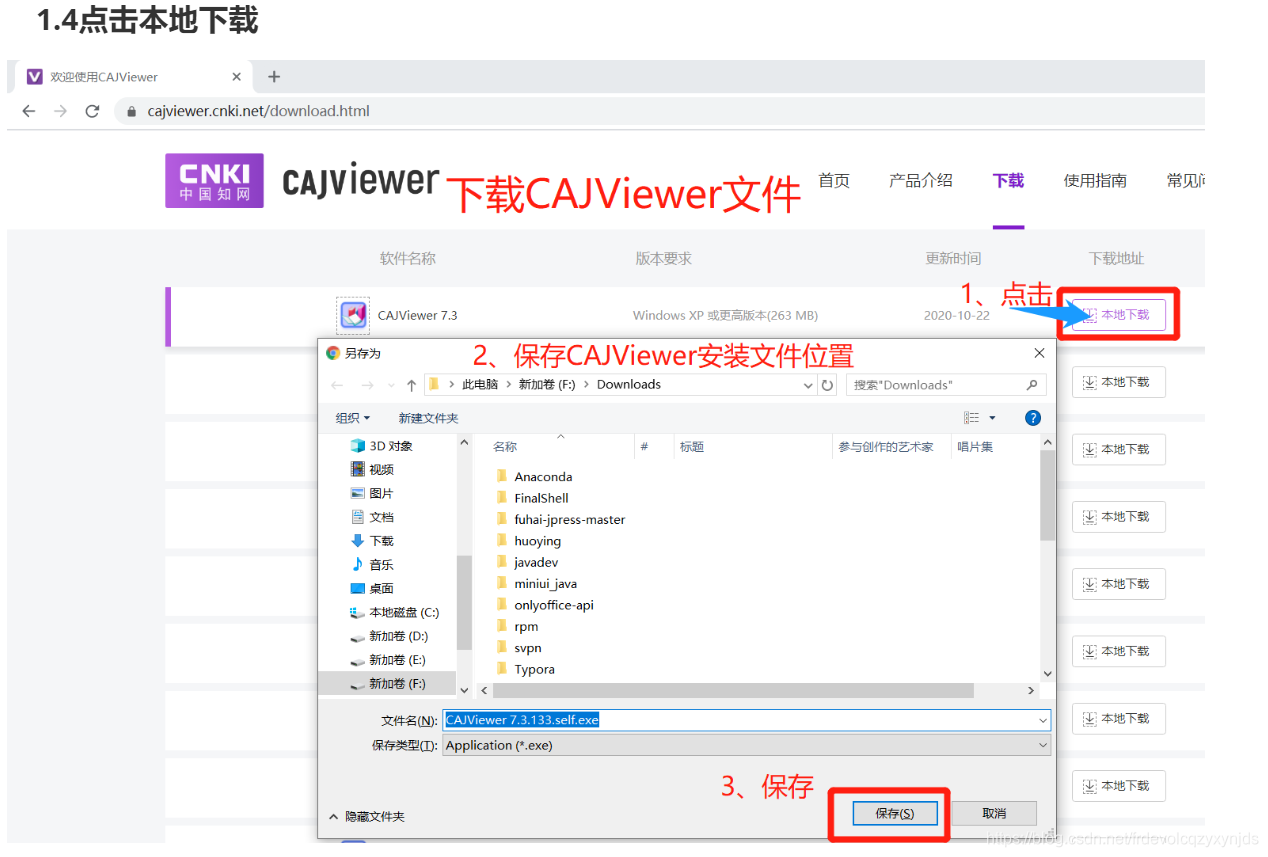Screen dimensions: 1268x857
Task: Open the dialog help question mark
Action: (x=1033, y=418)
